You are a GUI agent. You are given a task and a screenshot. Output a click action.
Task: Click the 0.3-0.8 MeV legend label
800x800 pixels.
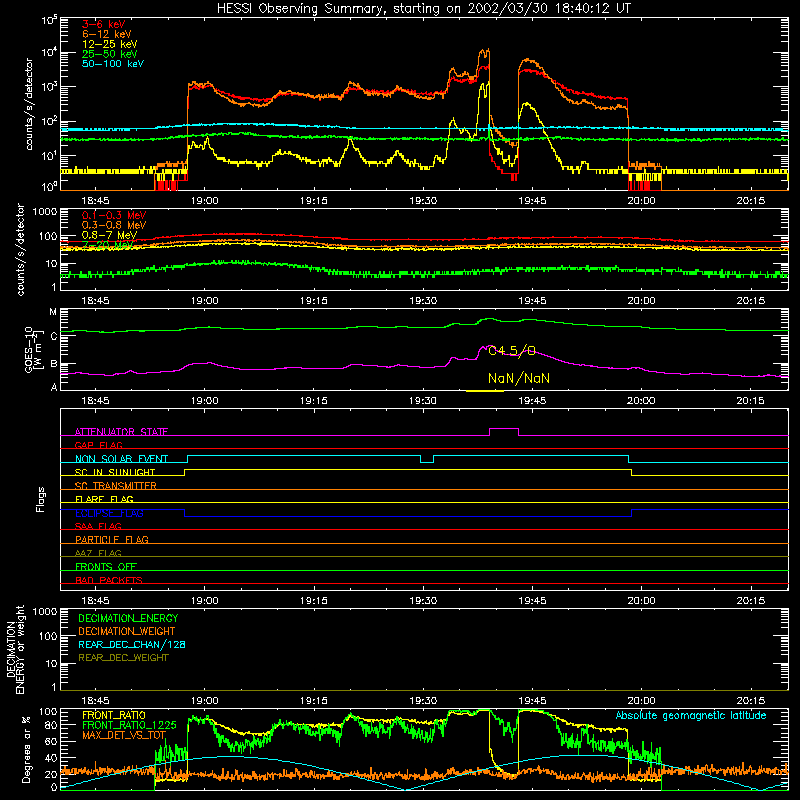(x=114, y=225)
